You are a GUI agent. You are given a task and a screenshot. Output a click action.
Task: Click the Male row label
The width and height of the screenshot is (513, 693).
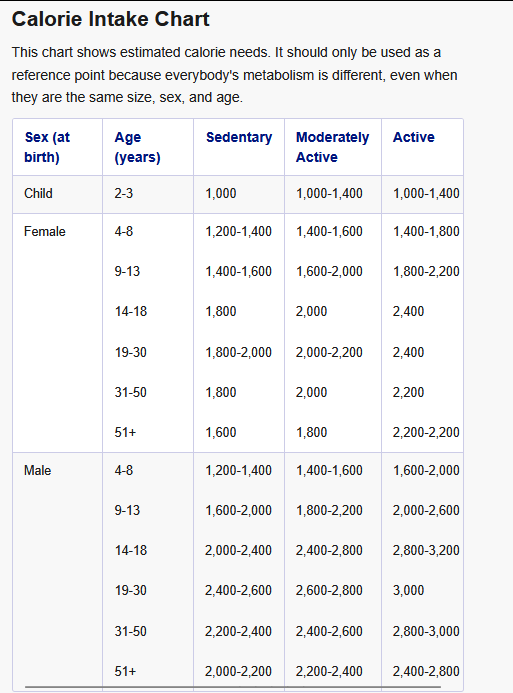point(38,470)
